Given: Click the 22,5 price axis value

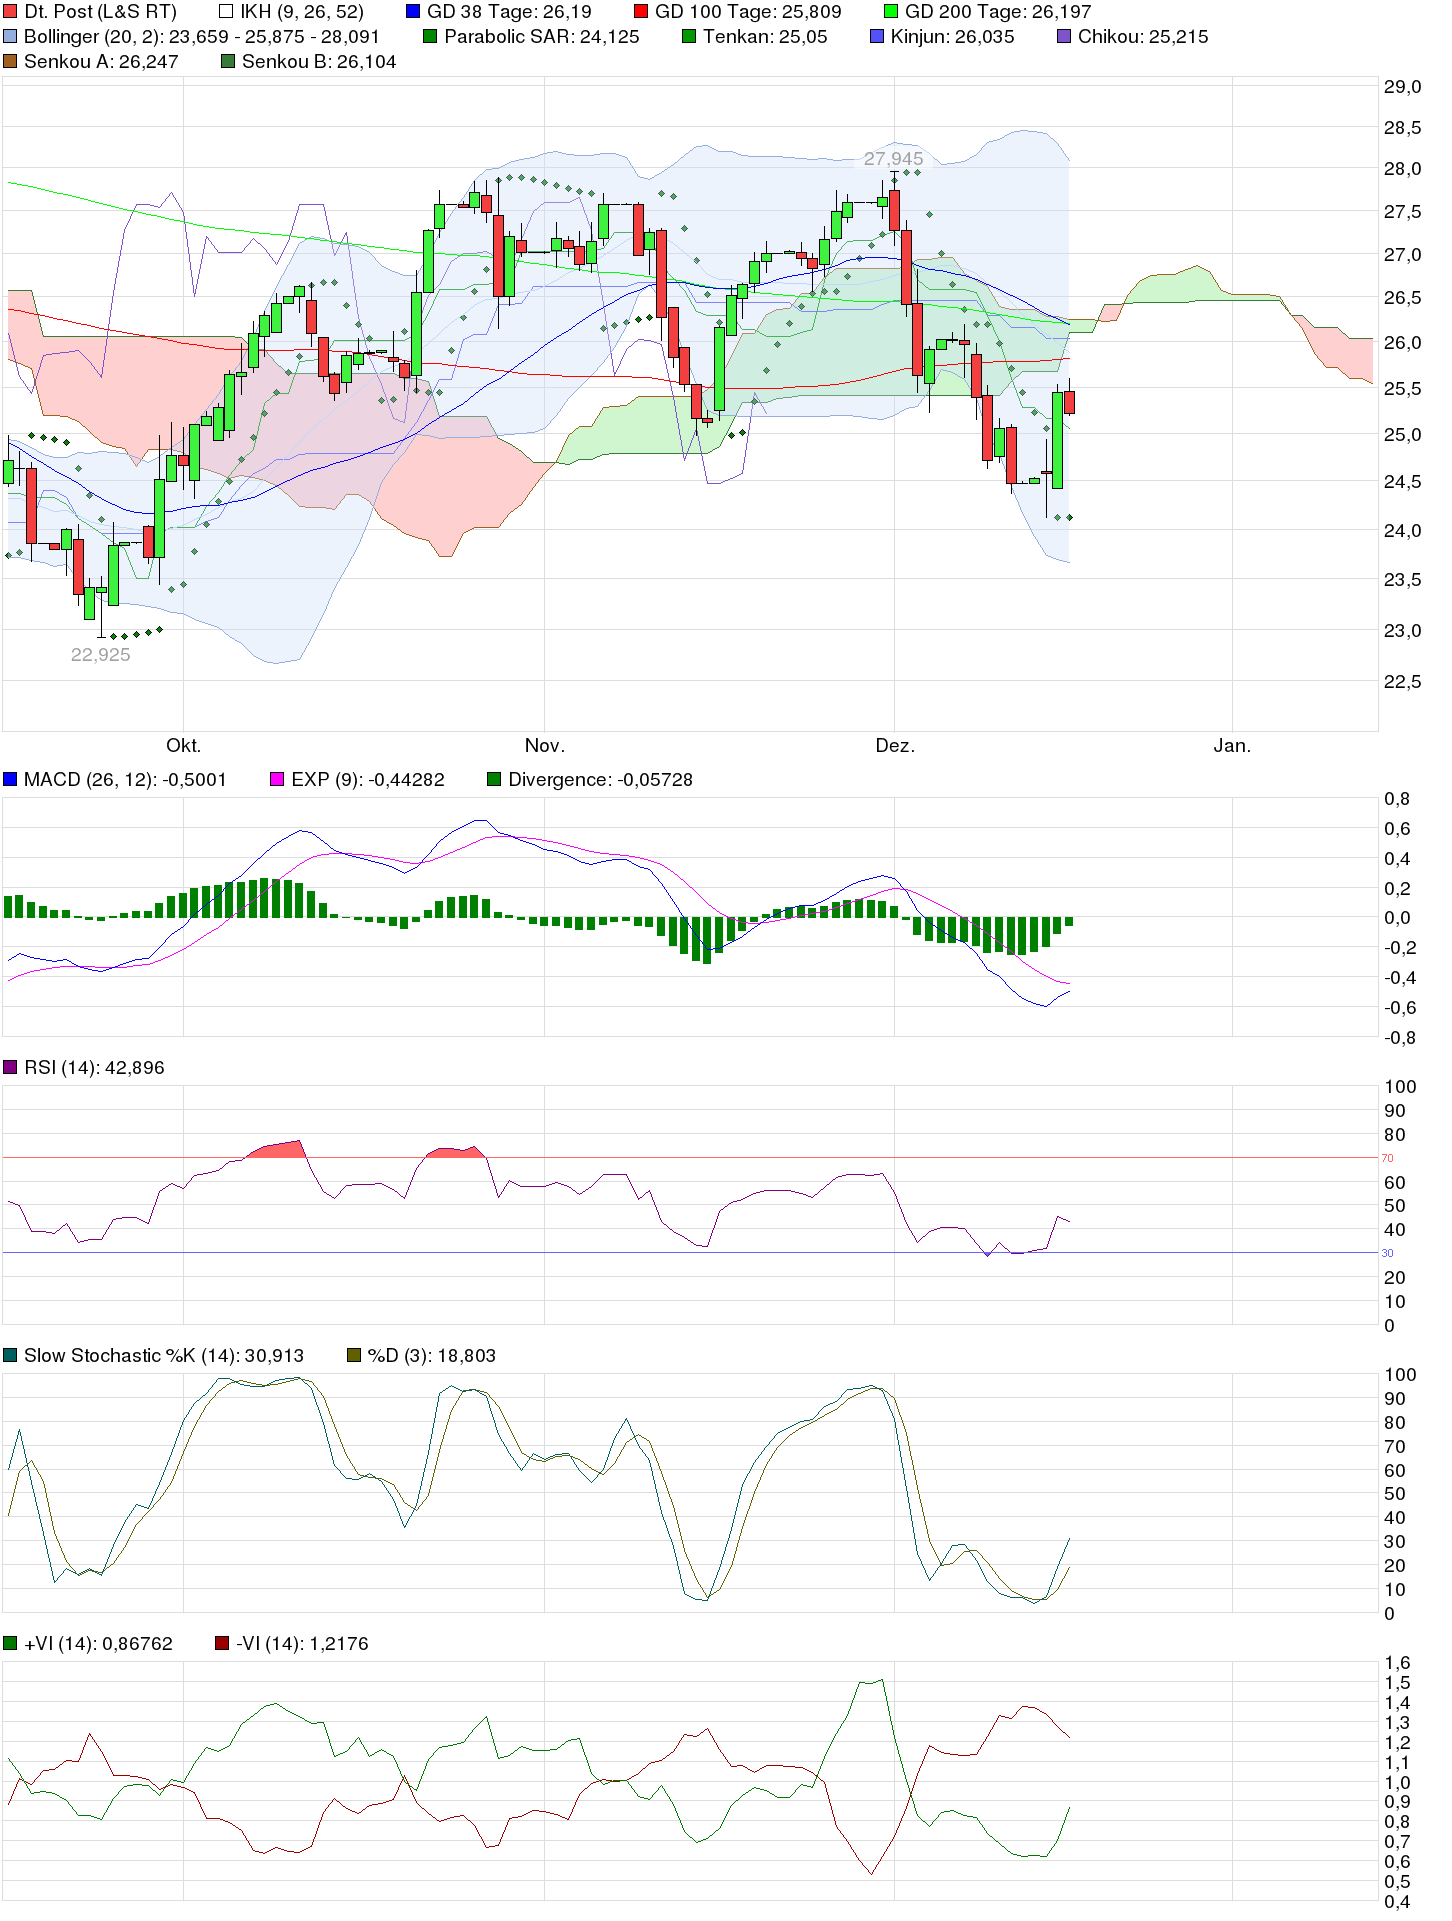Looking at the screenshot, I should (x=1402, y=682).
